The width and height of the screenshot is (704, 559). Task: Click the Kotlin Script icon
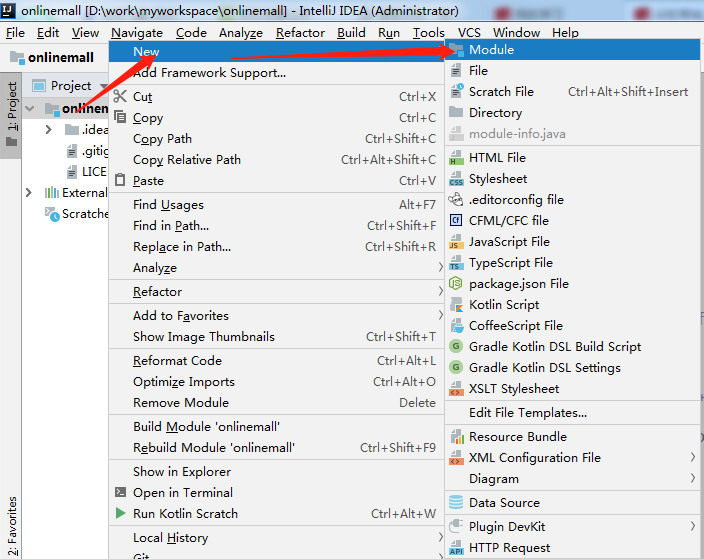point(456,305)
